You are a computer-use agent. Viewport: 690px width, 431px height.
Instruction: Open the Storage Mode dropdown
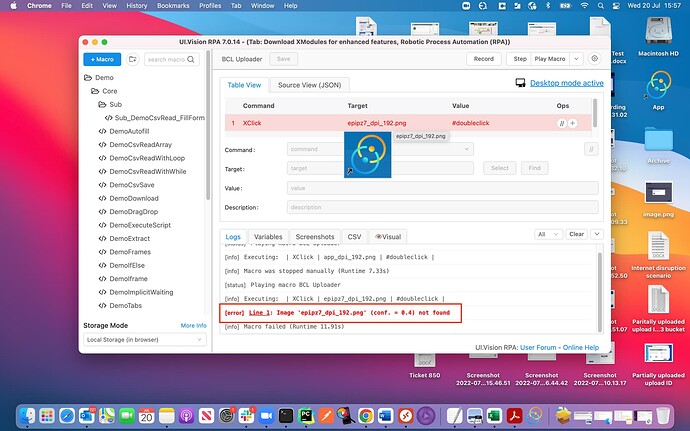[144, 339]
